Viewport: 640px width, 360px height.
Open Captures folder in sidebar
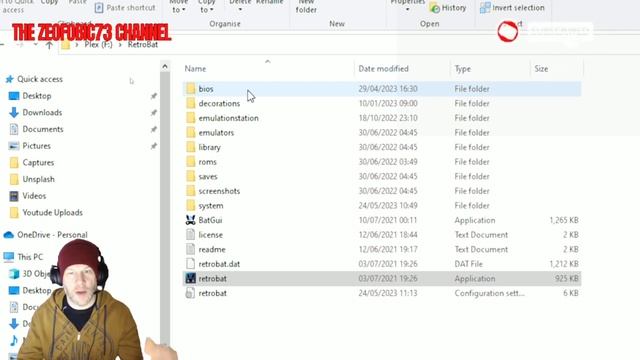coord(38,162)
